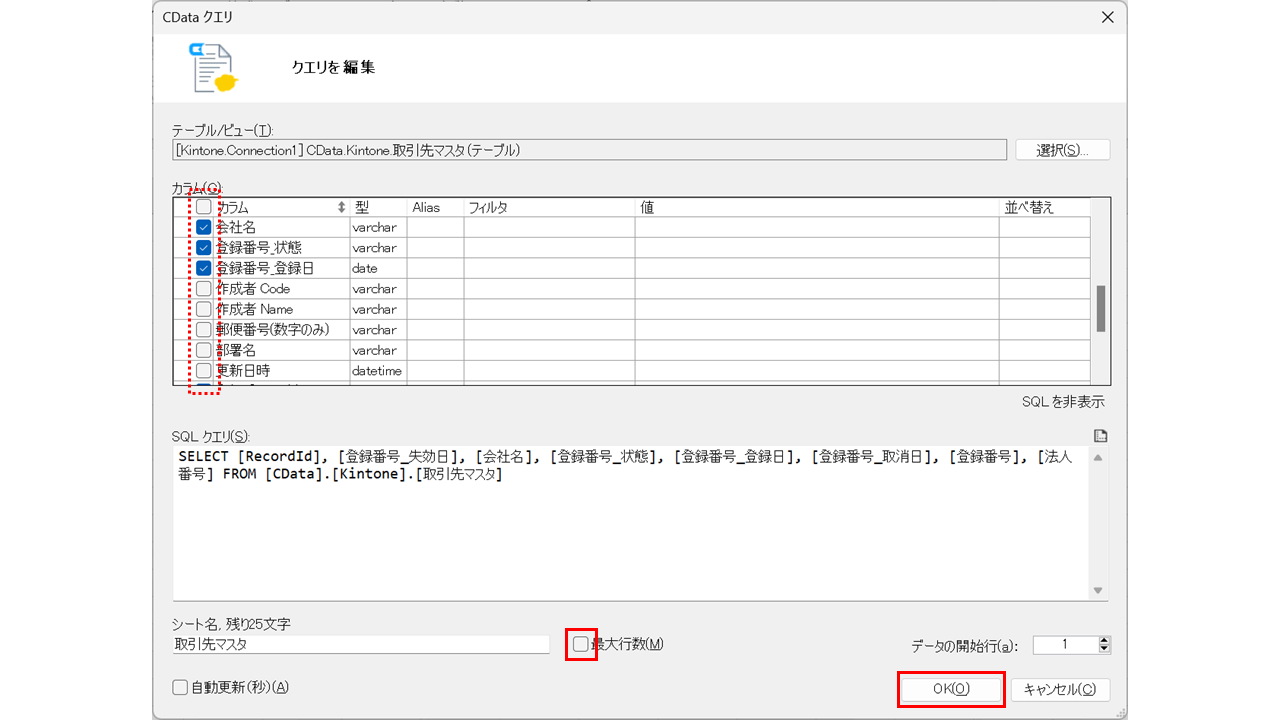The image size is (1280, 720).
Task: Close the CData クエリ dialog
Action: [1107, 17]
